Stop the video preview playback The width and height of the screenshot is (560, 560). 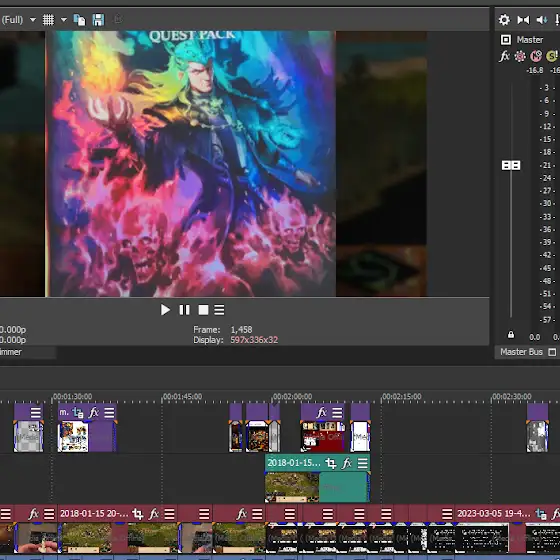pos(203,310)
